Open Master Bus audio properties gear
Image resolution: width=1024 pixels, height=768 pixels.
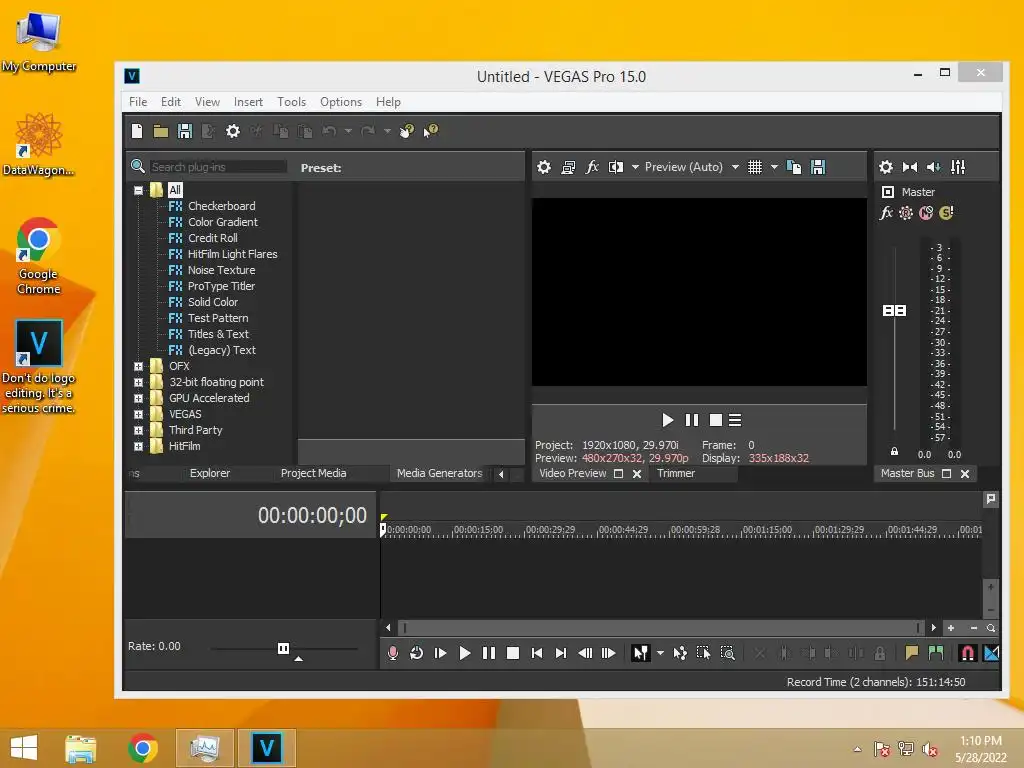[x=886, y=167]
